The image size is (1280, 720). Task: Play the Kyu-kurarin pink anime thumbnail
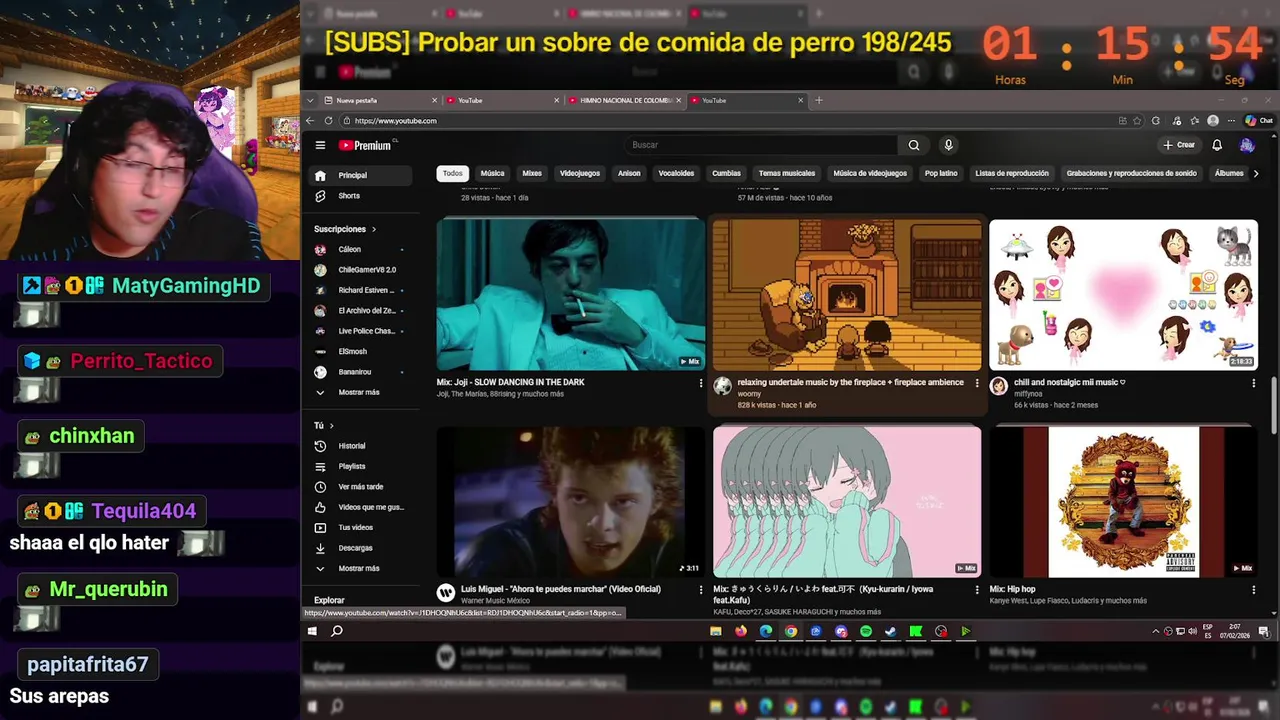pos(847,501)
